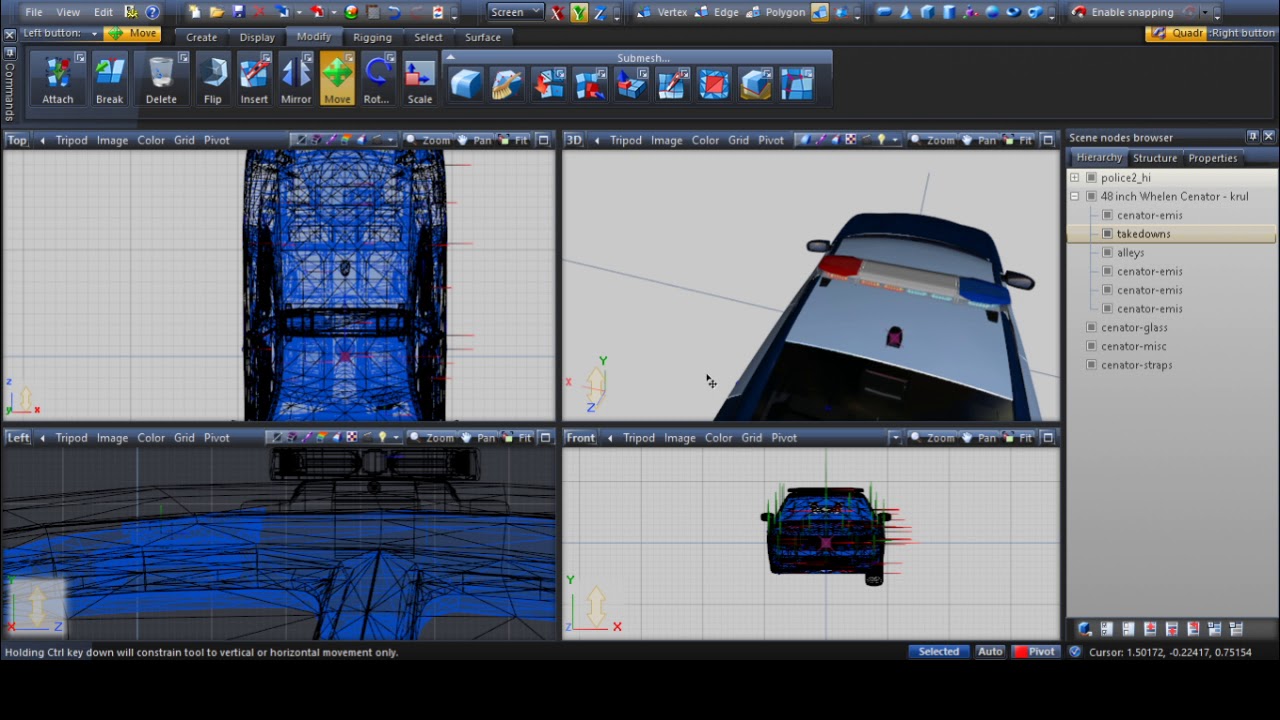The height and width of the screenshot is (720, 1280).
Task: Toggle checkbox beside takedowns node
Action: tap(1107, 234)
